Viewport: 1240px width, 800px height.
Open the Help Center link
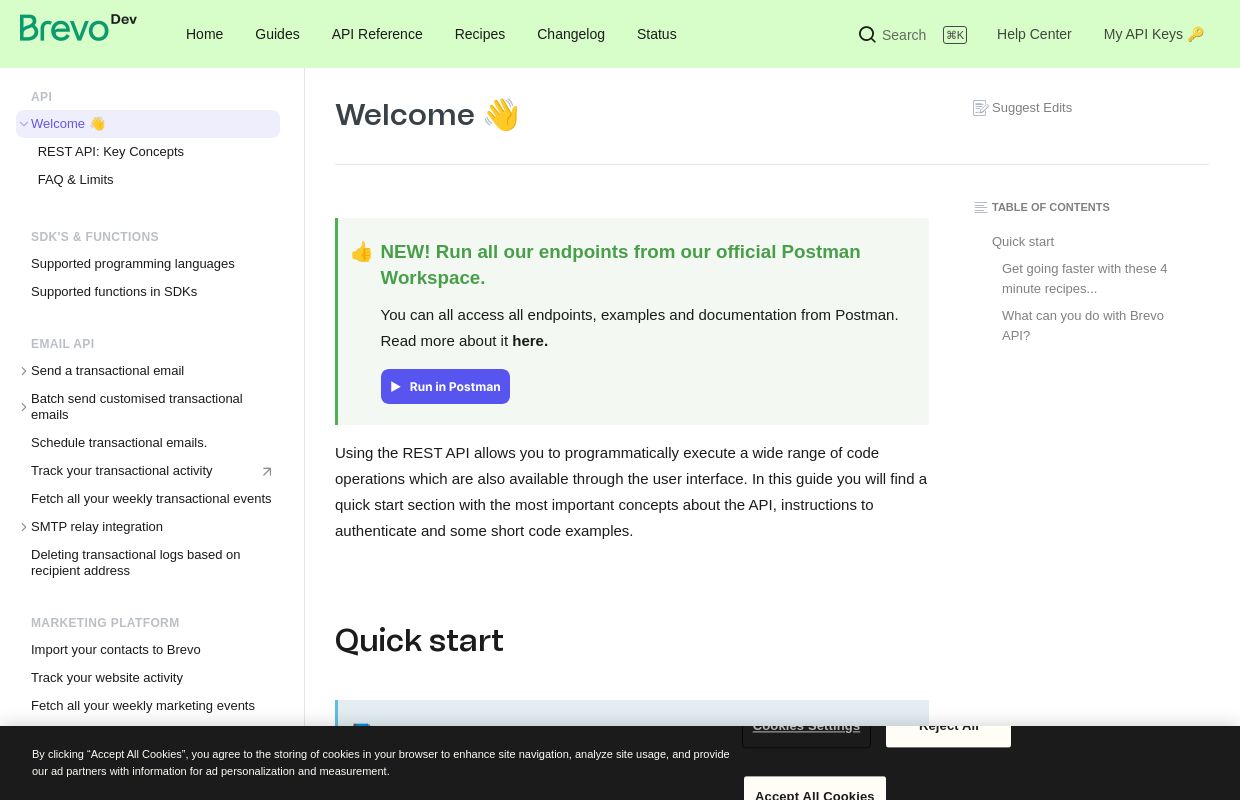point(1034,34)
